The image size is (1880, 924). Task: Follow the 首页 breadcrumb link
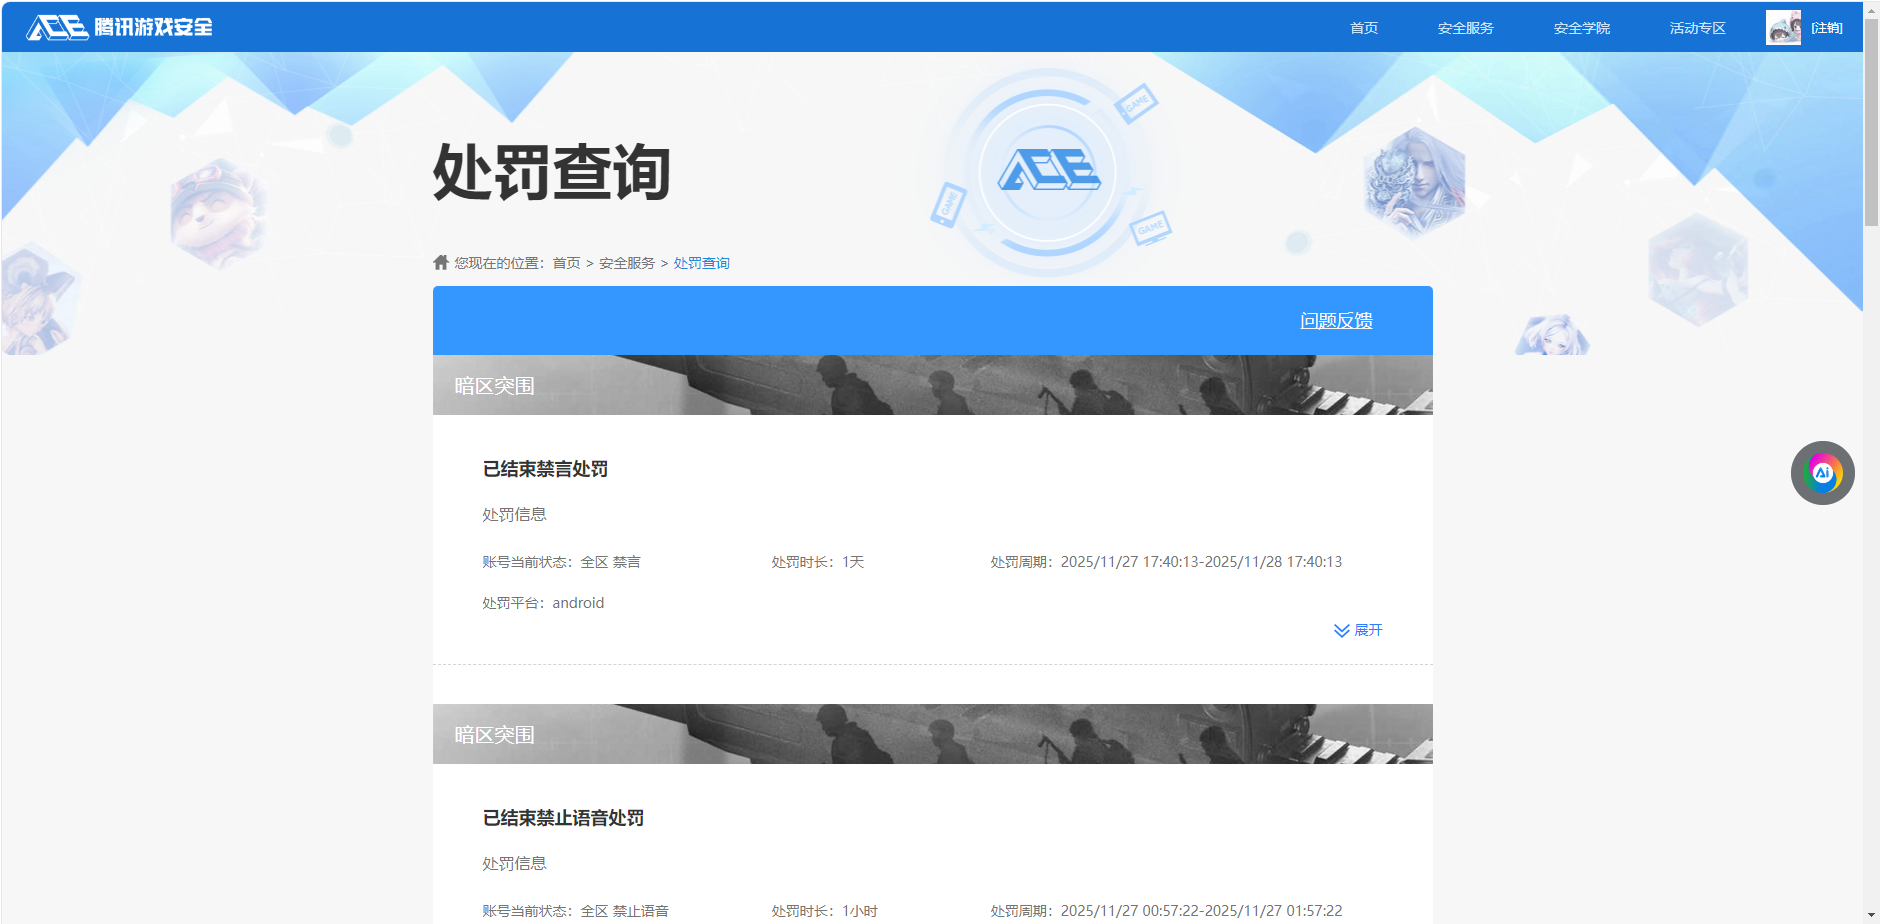point(567,262)
